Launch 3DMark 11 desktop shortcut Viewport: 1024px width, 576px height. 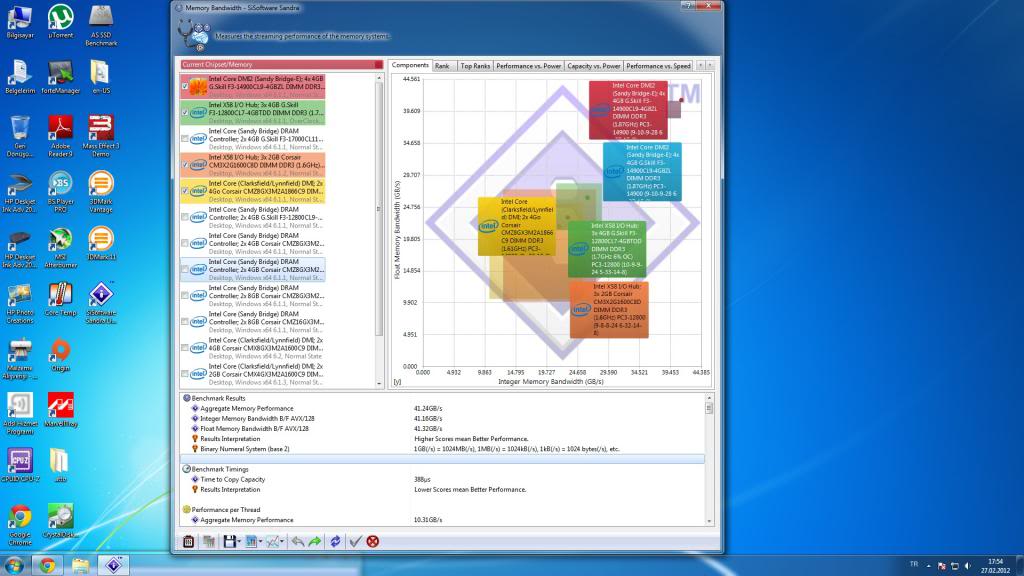point(101,244)
